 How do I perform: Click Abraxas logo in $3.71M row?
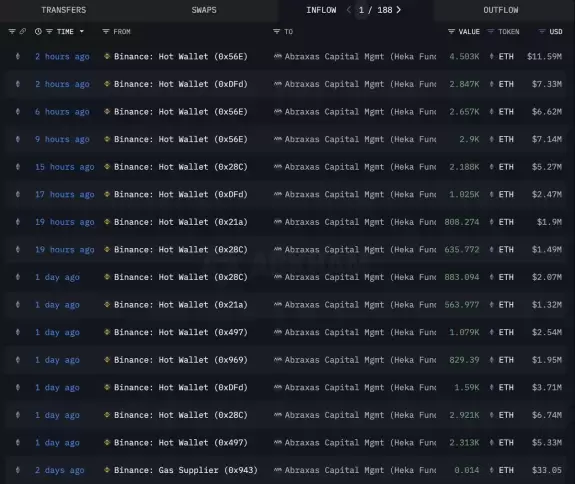tap(278, 388)
